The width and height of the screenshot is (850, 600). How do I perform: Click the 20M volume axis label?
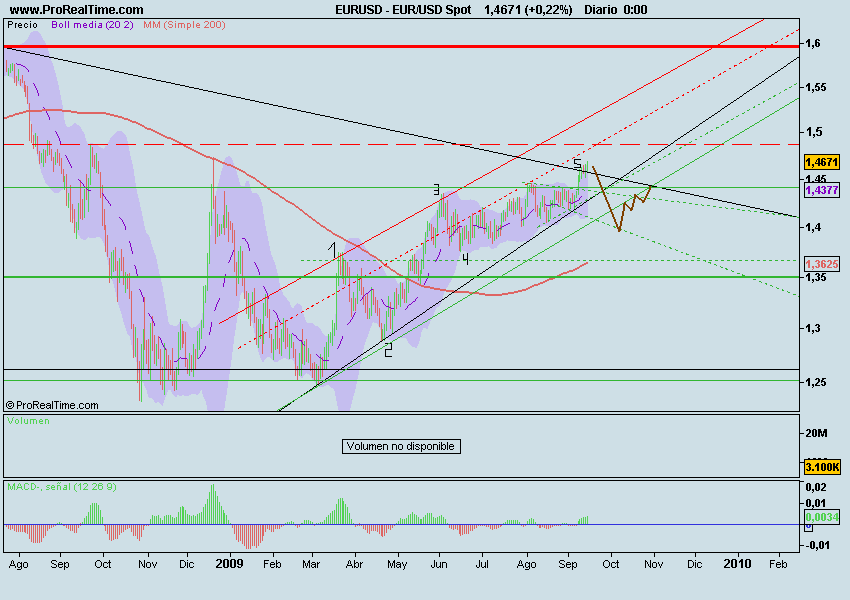point(816,433)
